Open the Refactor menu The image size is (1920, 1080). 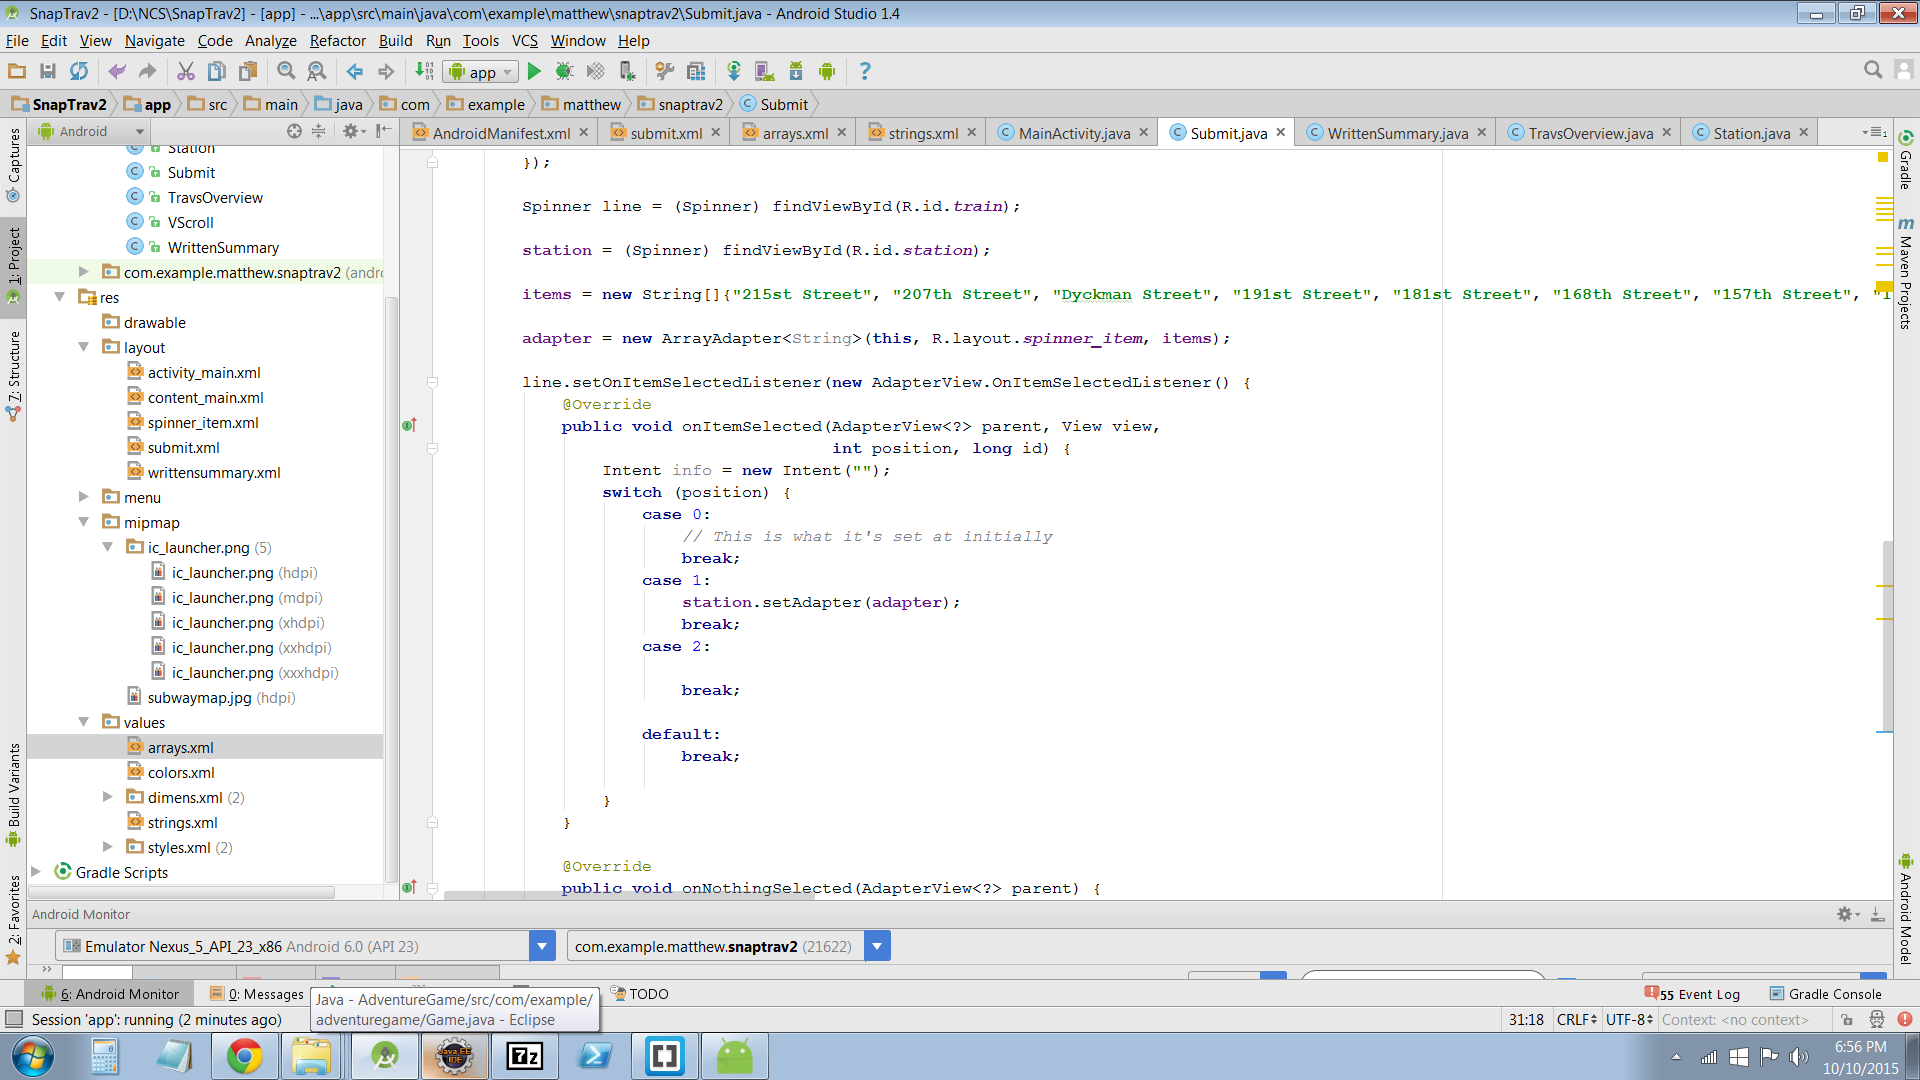337,41
